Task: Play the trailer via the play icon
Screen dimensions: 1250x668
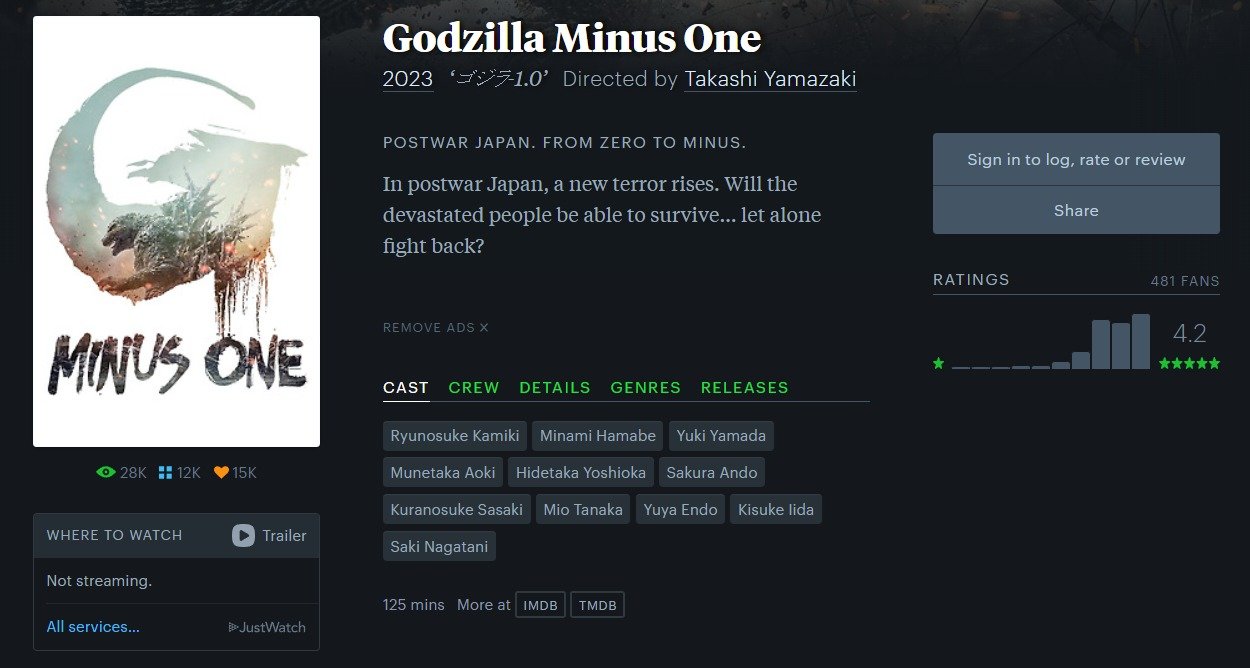Action: pos(243,535)
